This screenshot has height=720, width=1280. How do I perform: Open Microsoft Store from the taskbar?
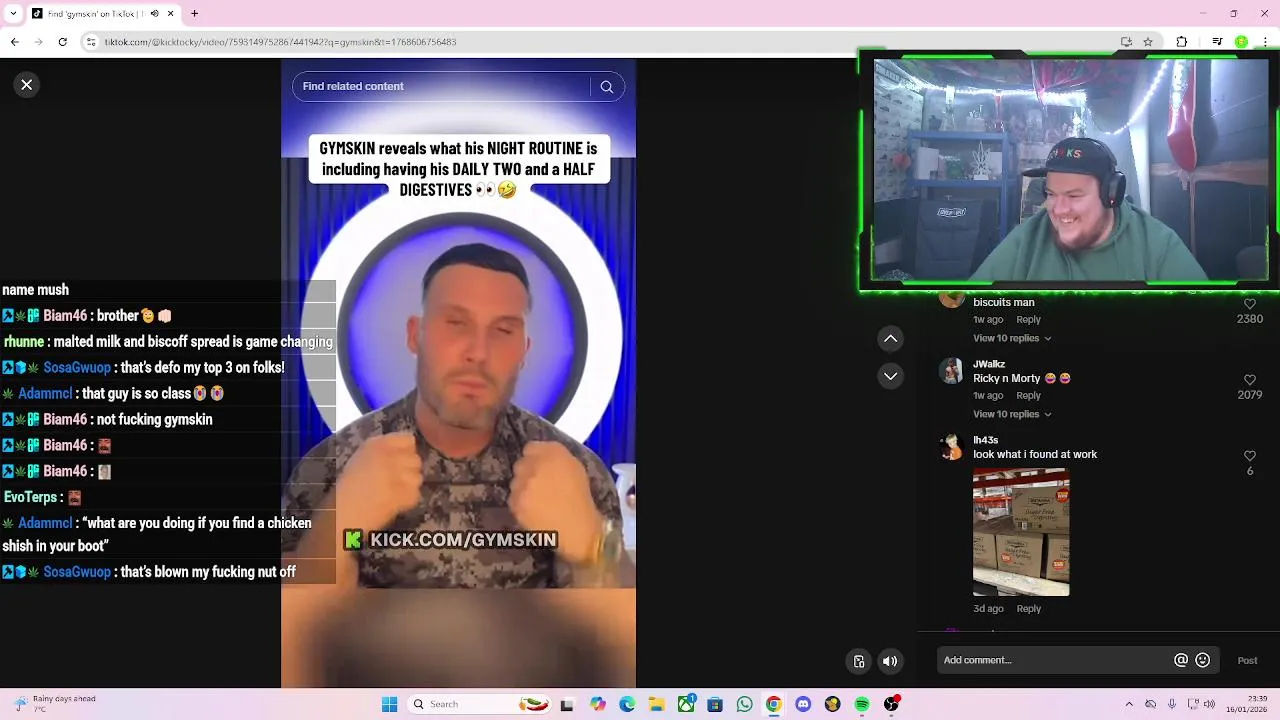point(715,705)
